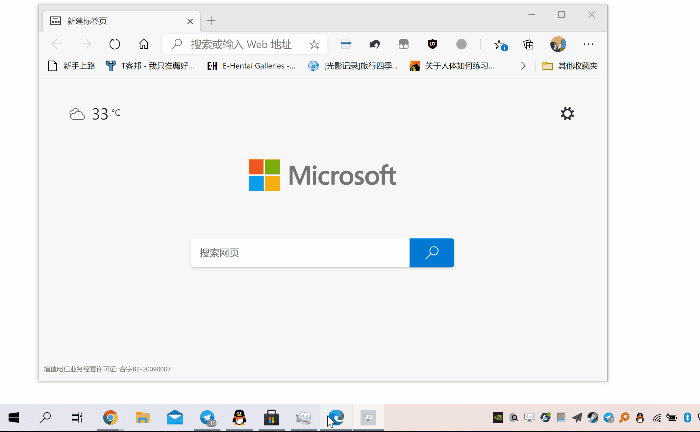Image resolution: width=700 pixels, height=432 pixels.
Task: Open the gray storefront extension icon
Action: [404, 44]
